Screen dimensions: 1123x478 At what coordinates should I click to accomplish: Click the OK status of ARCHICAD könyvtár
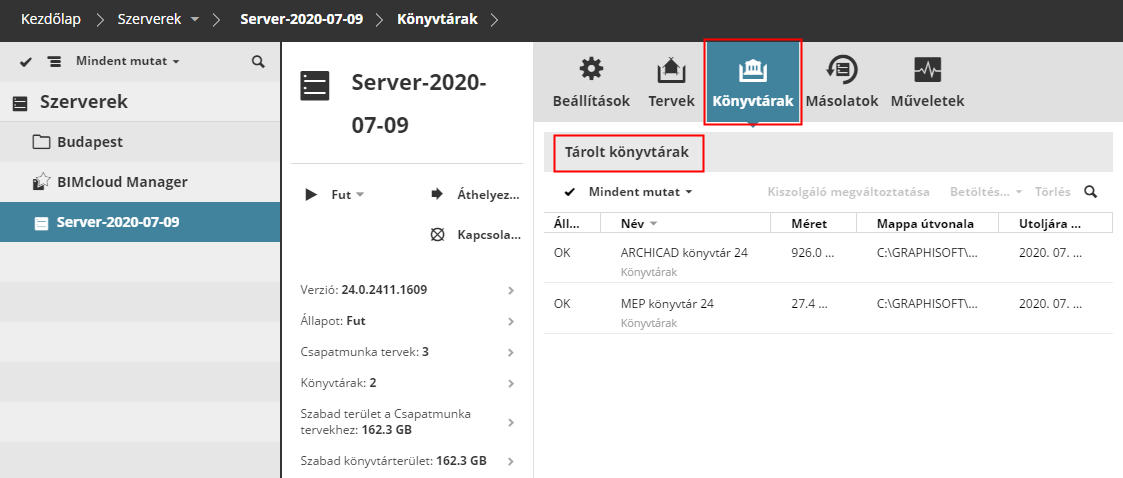(x=562, y=253)
